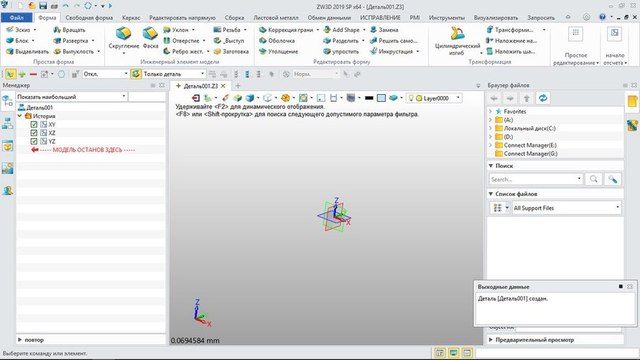The image size is (640, 360).
Task: Open the Layer0000 layer dropdown
Action: click(435, 98)
